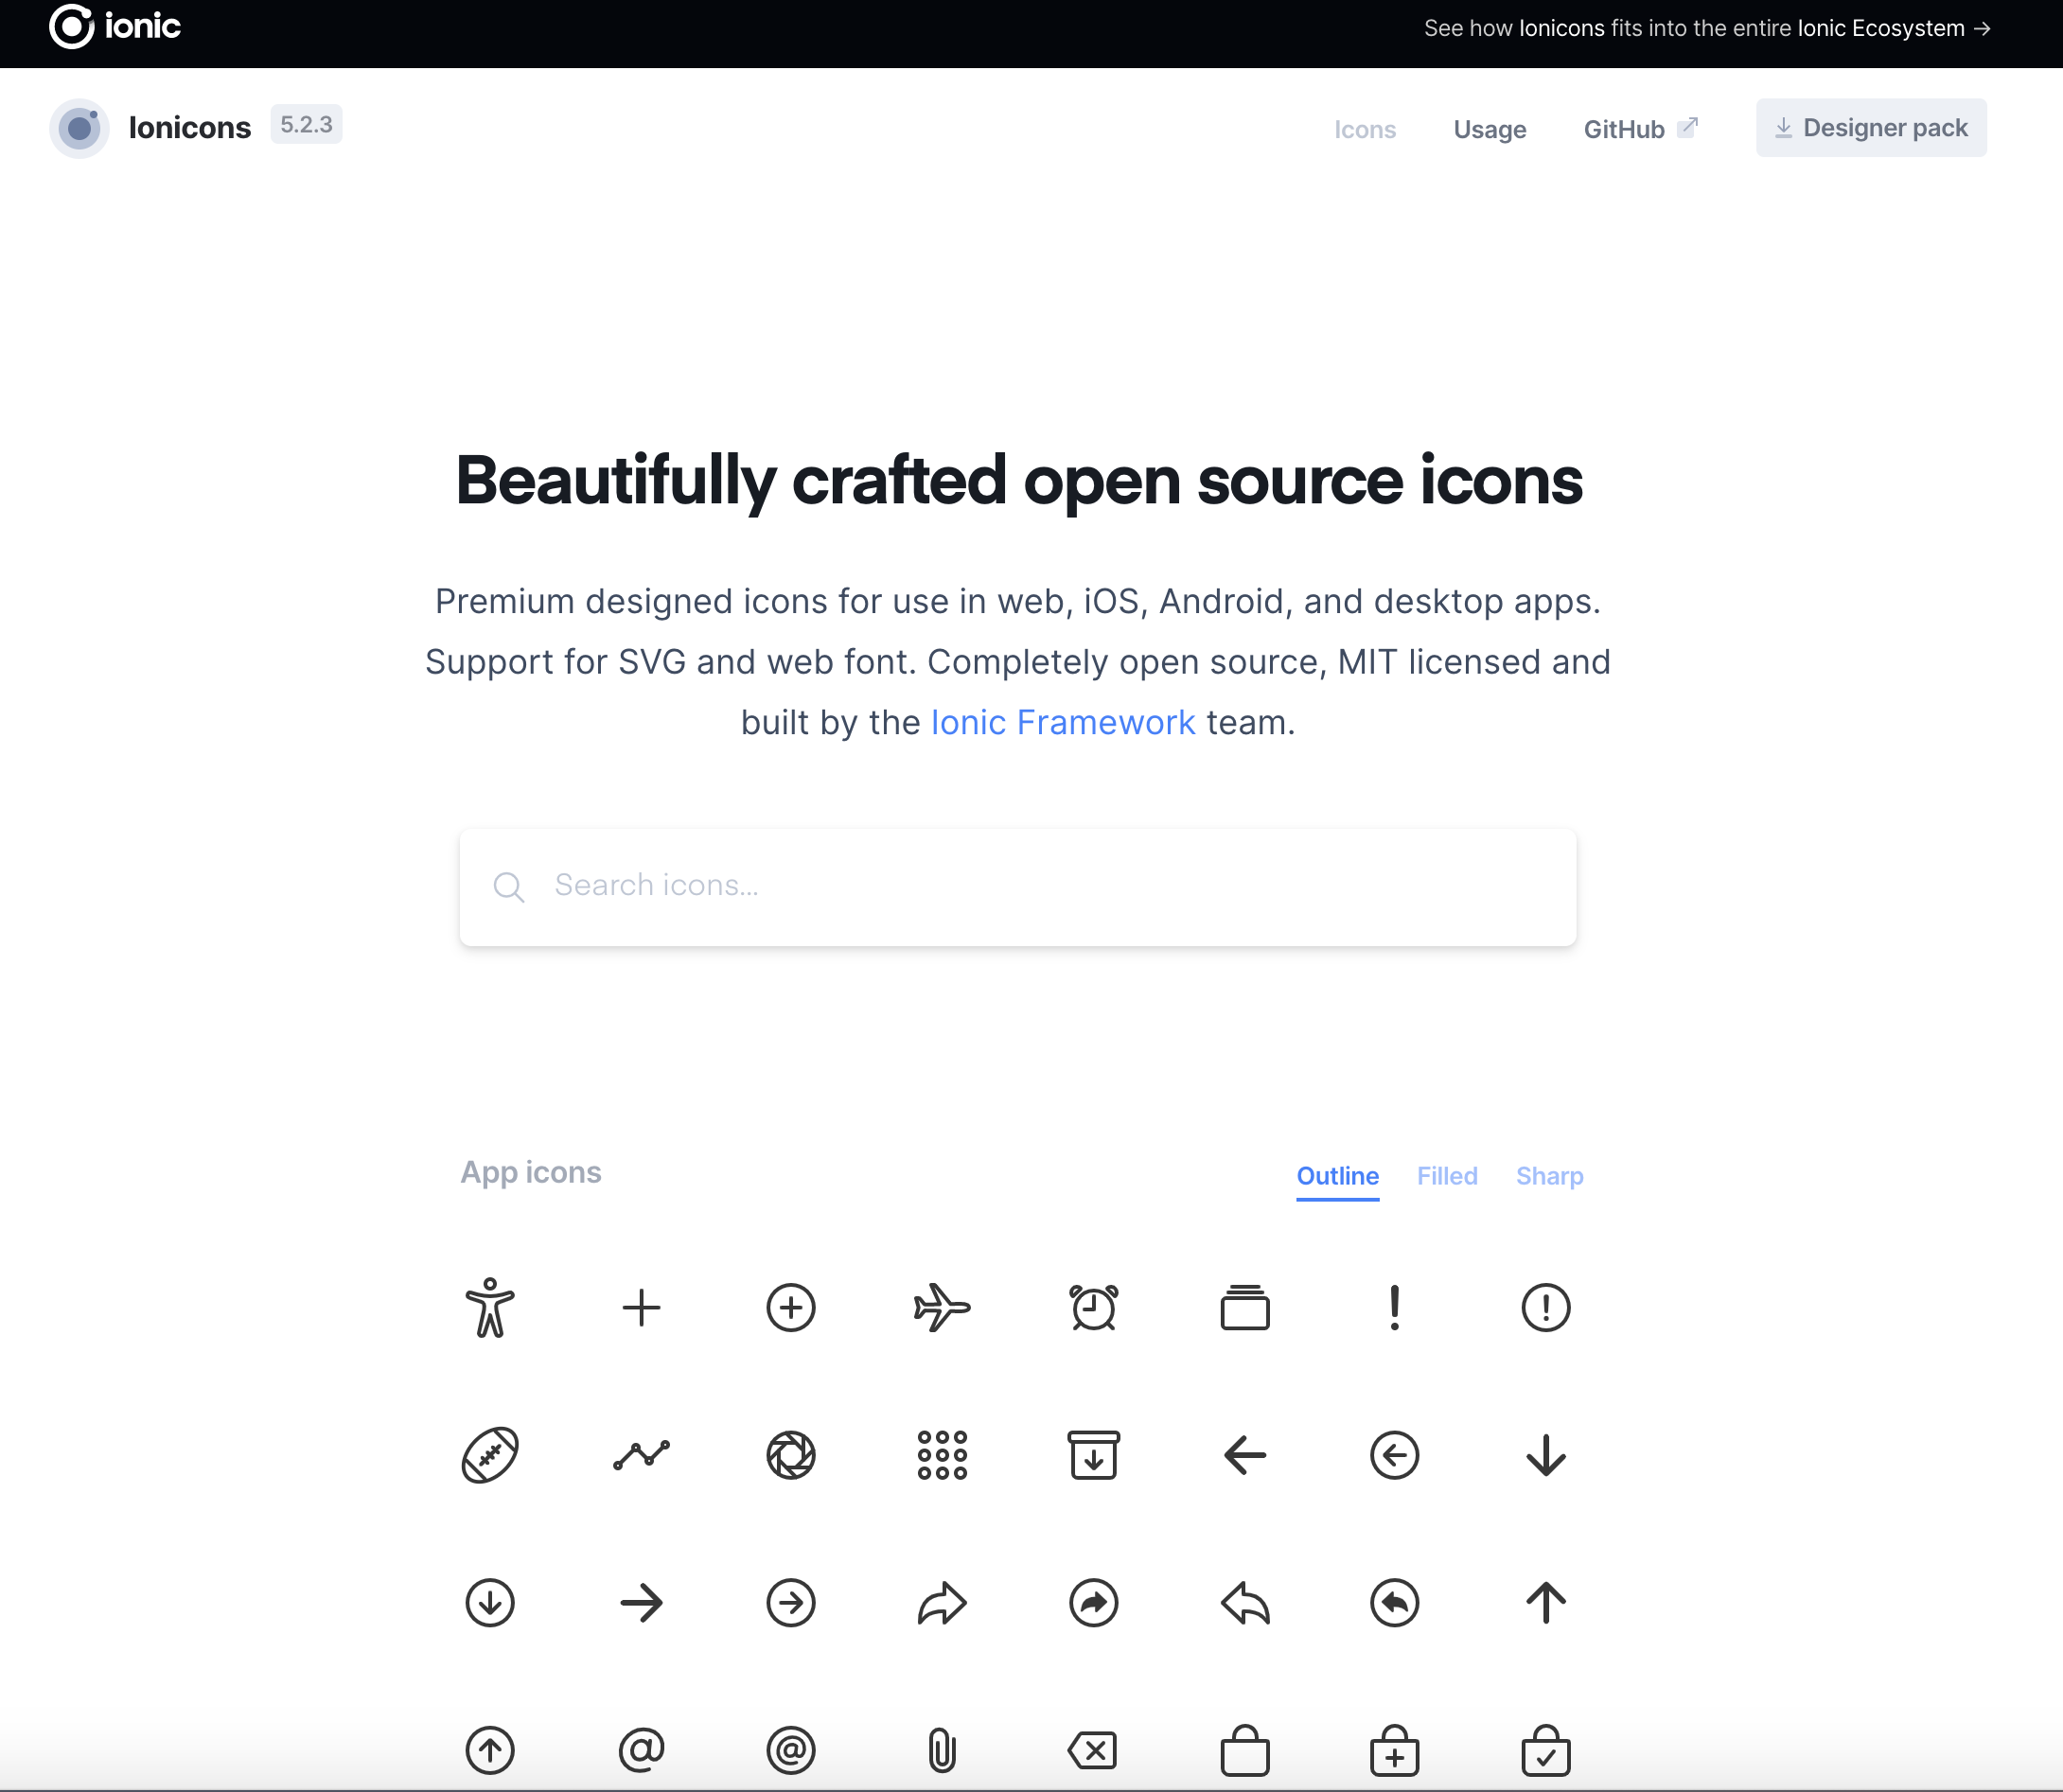Switch to the Filled icon style
The height and width of the screenshot is (1792, 2063).
(1447, 1176)
